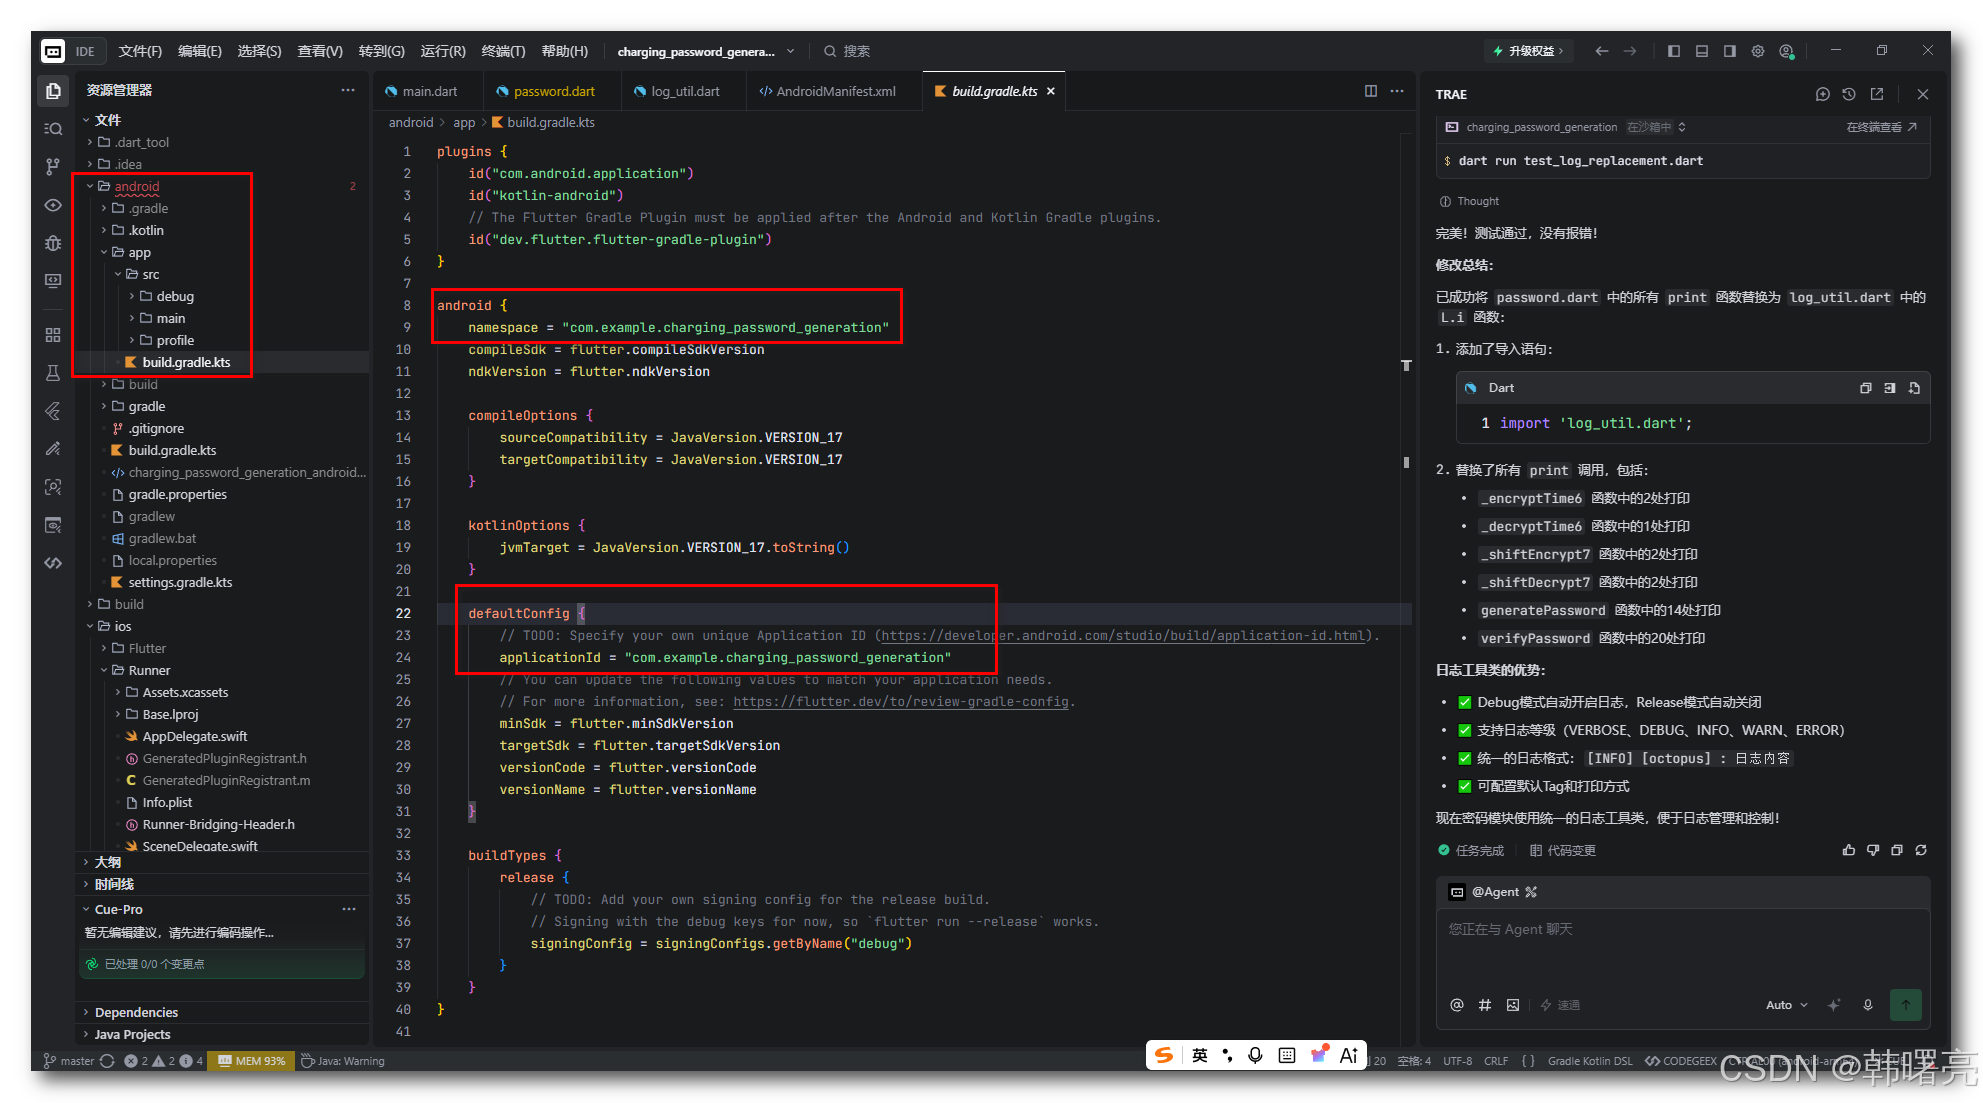Copy the Dart code snippet

[1865, 388]
